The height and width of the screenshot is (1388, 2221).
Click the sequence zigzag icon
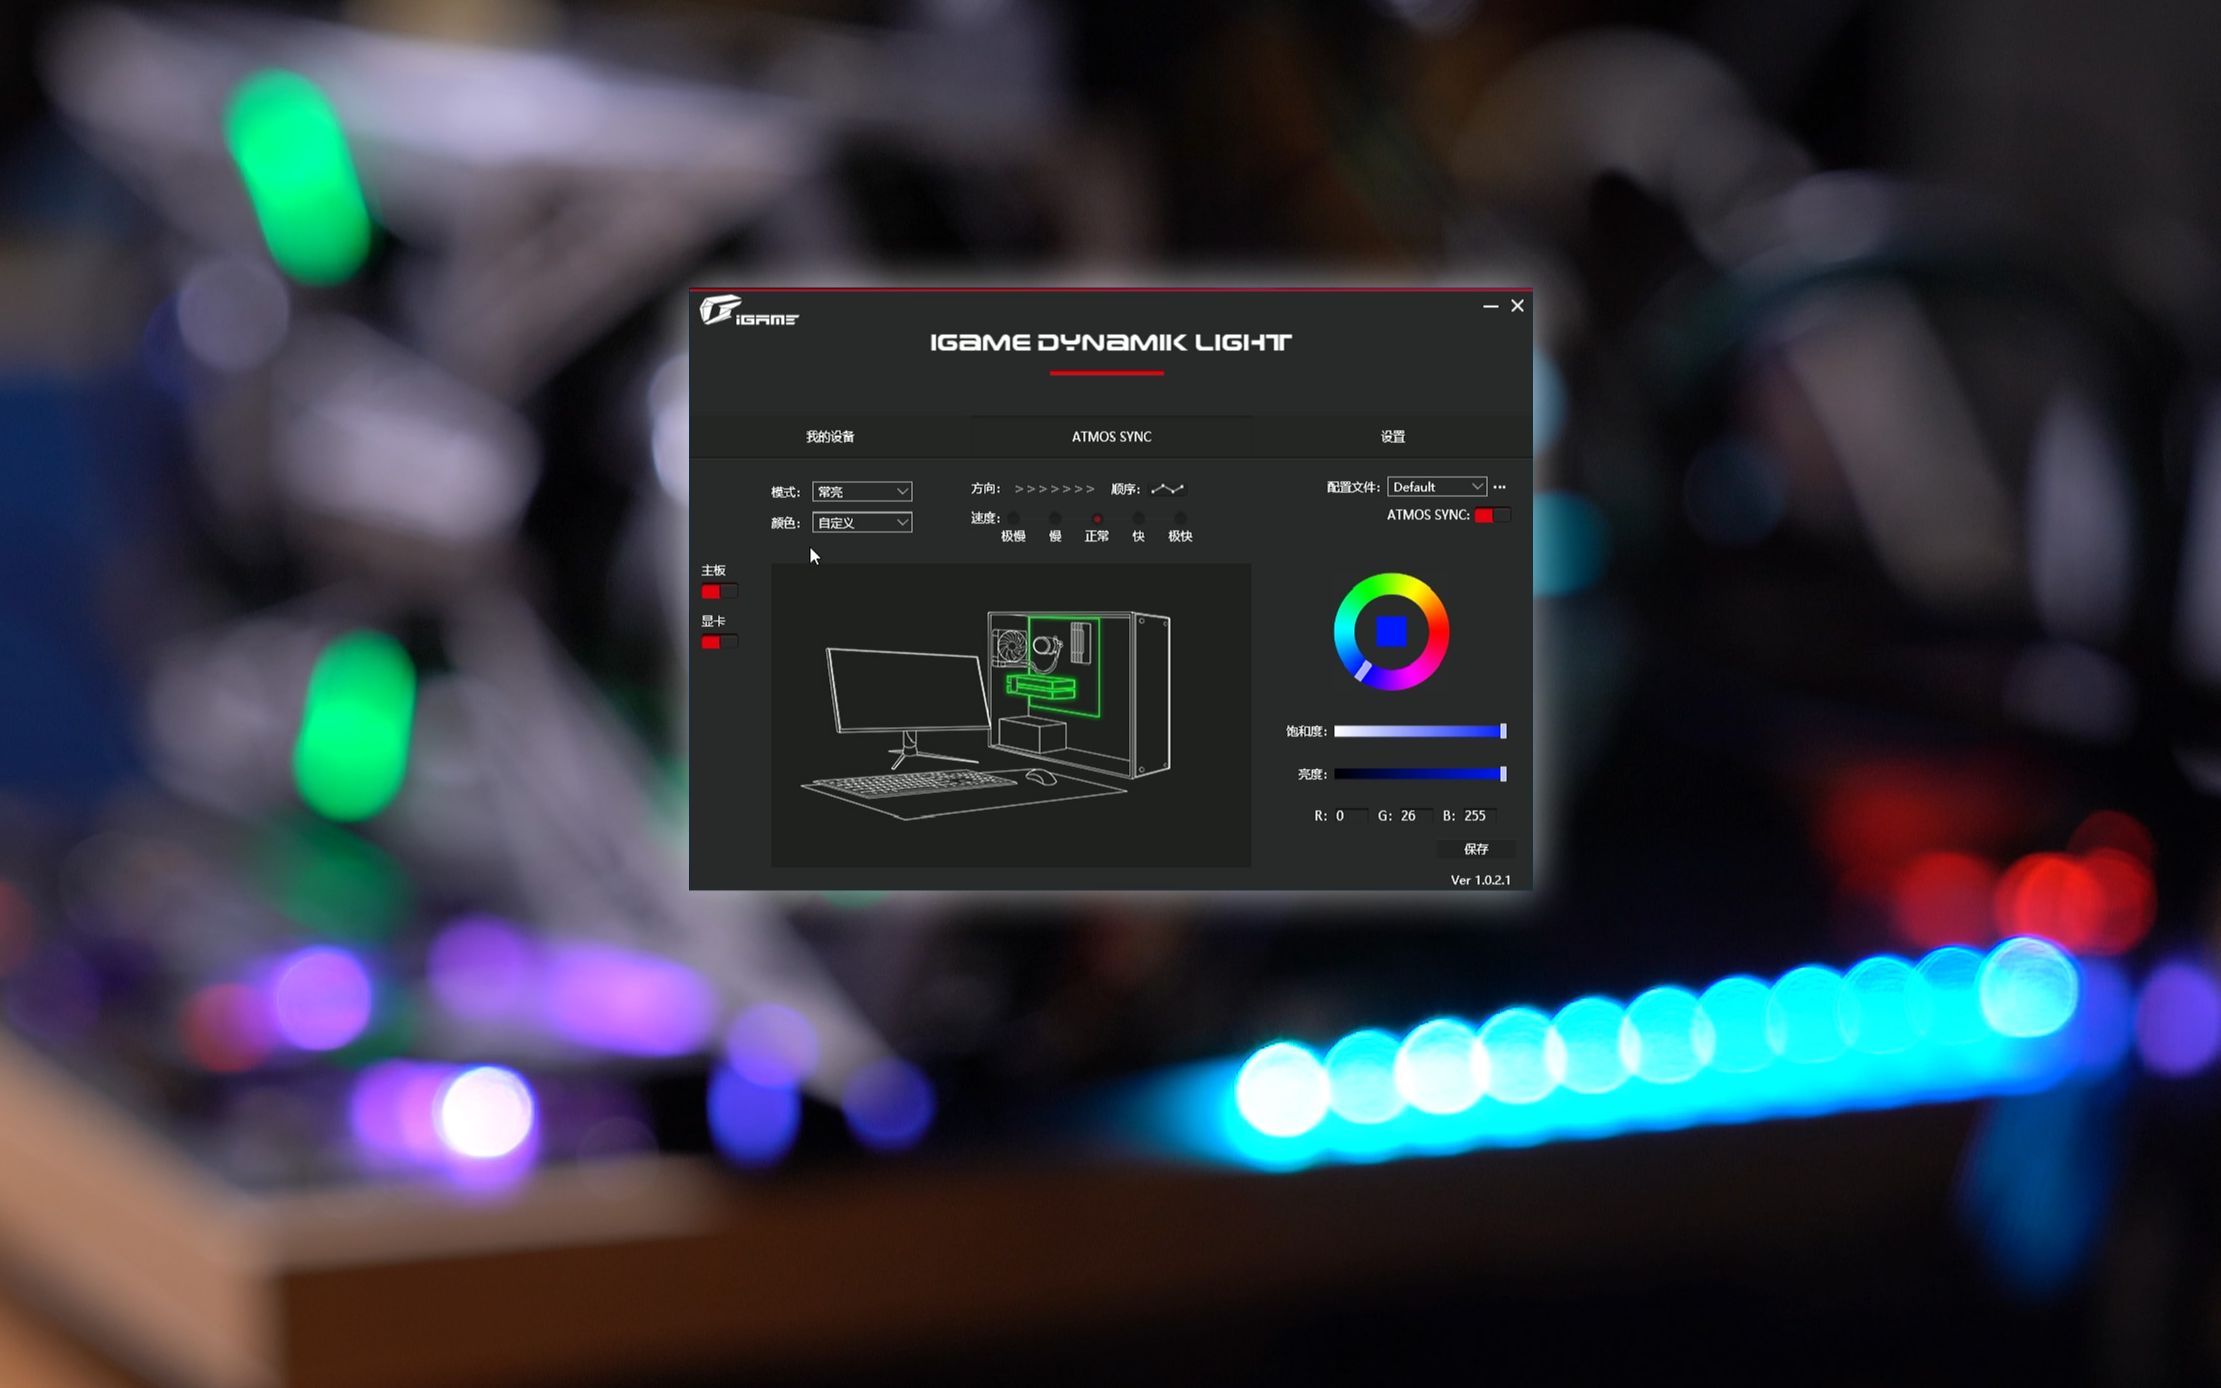(1167, 489)
